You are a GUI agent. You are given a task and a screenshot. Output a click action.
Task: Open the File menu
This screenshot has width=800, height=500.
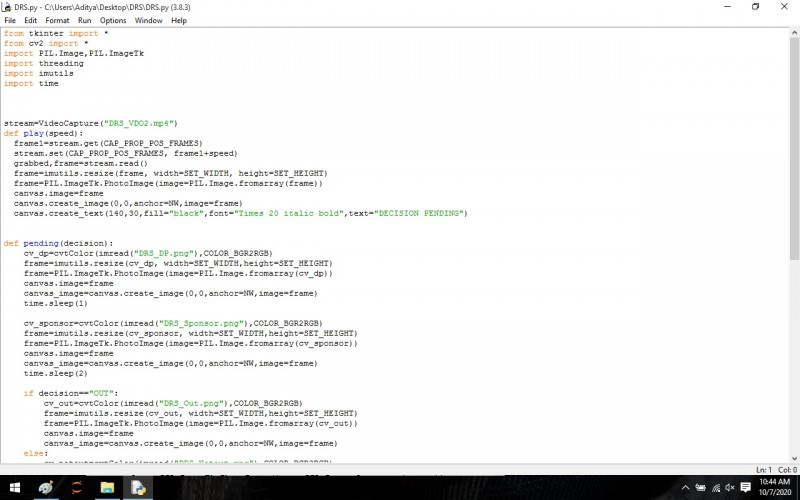pos(10,20)
